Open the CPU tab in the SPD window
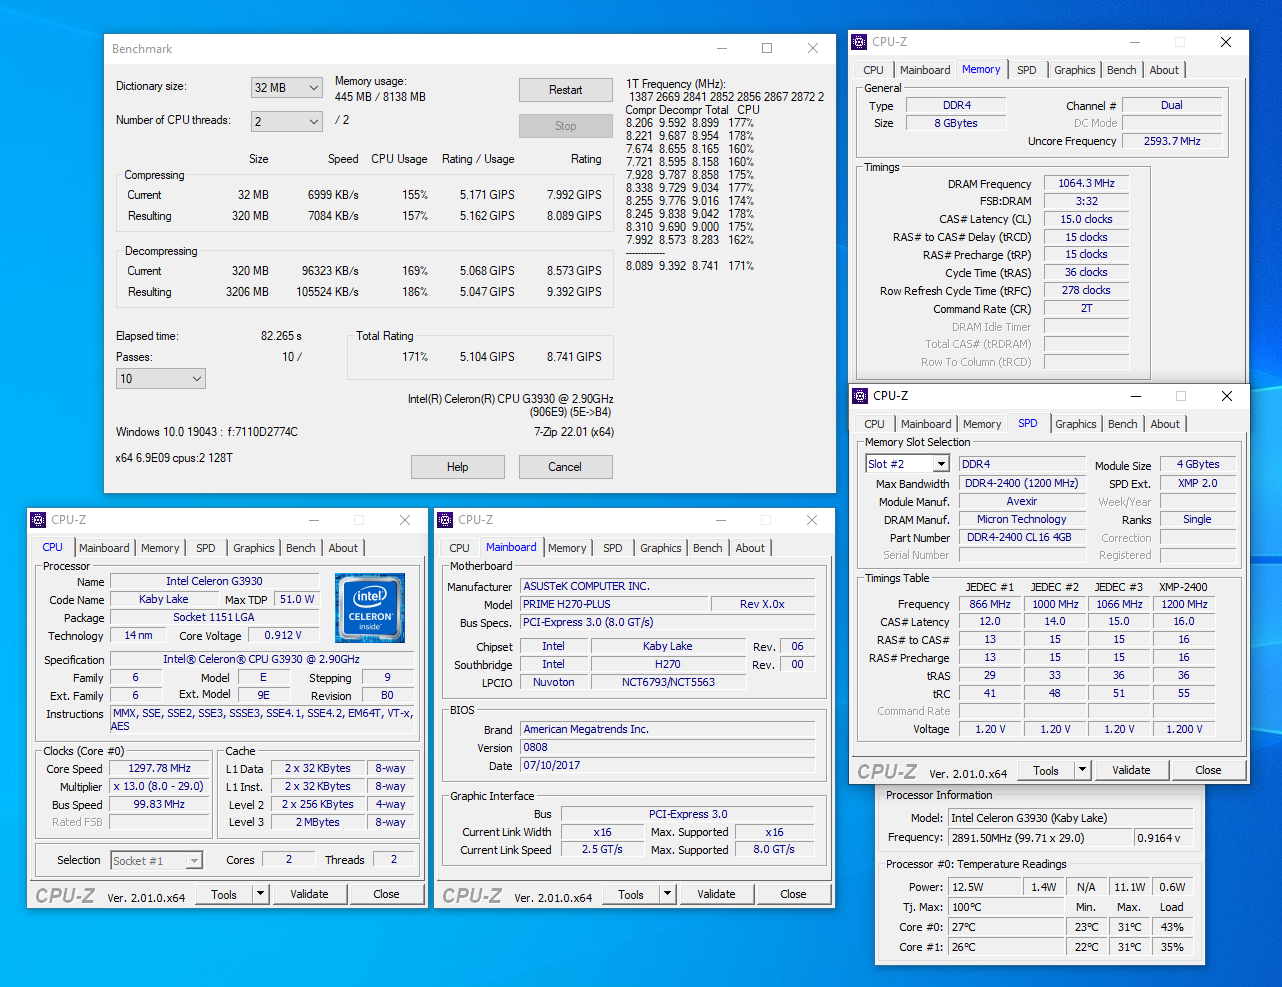 point(875,424)
